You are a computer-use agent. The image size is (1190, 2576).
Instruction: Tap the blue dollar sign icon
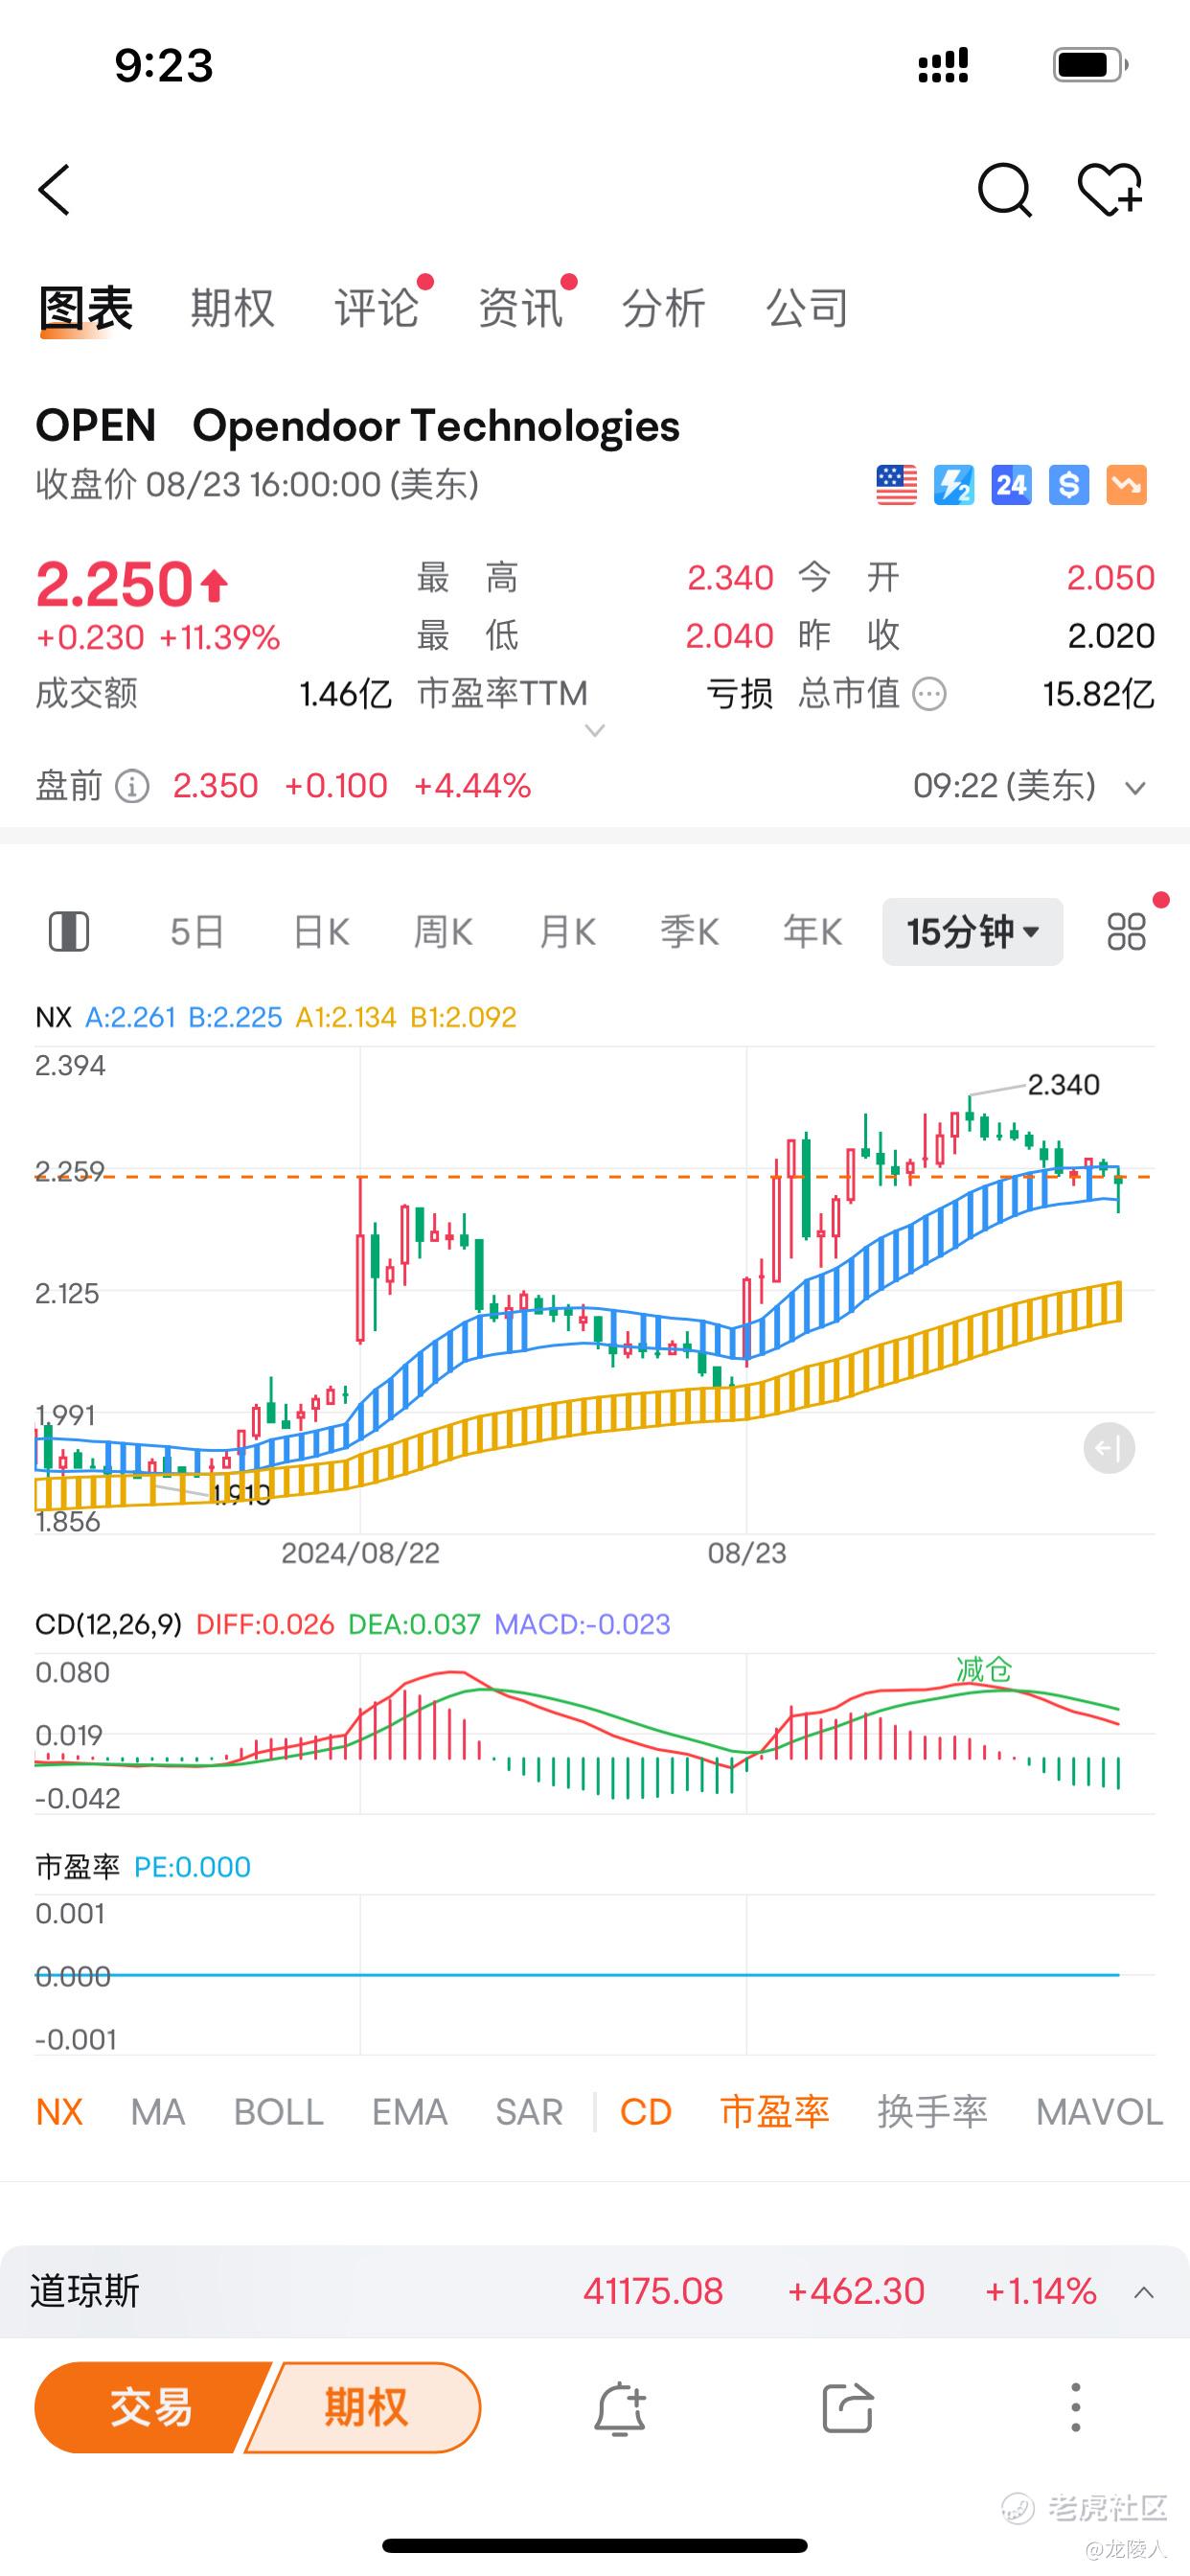pyautogui.click(x=1069, y=485)
